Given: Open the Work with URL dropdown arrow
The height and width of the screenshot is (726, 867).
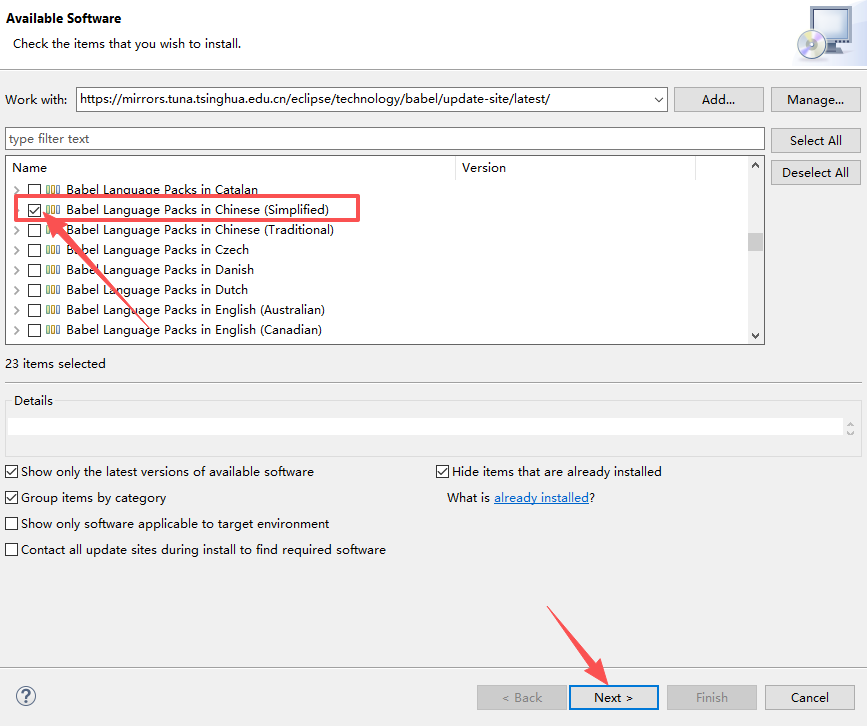Looking at the screenshot, I should click(659, 100).
